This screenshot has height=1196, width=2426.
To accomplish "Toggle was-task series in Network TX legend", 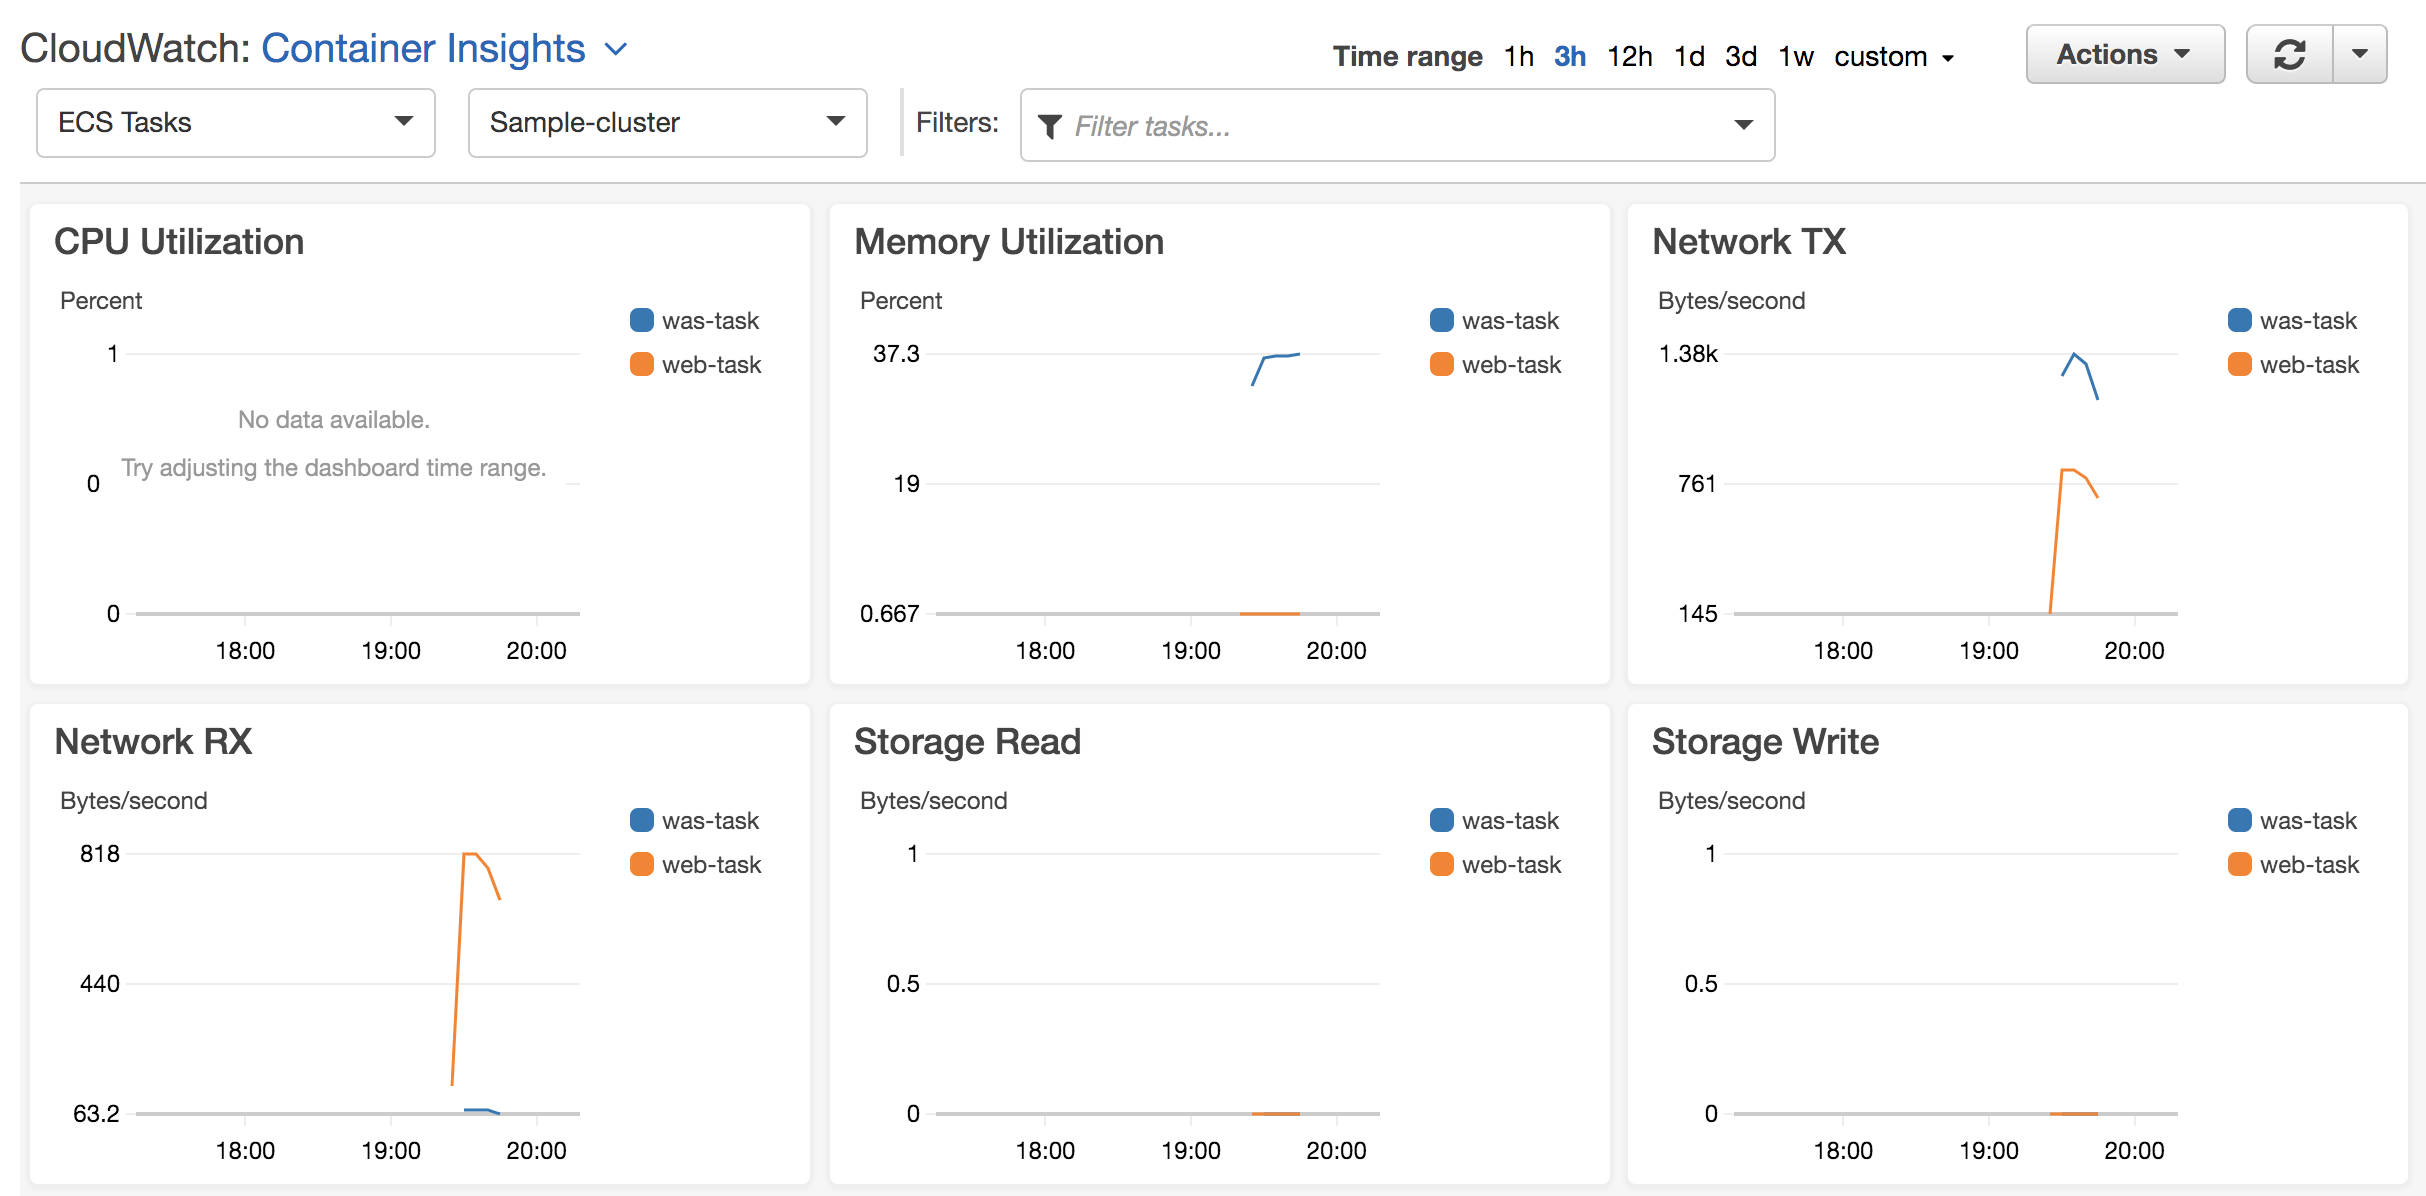I will tap(2308, 320).
